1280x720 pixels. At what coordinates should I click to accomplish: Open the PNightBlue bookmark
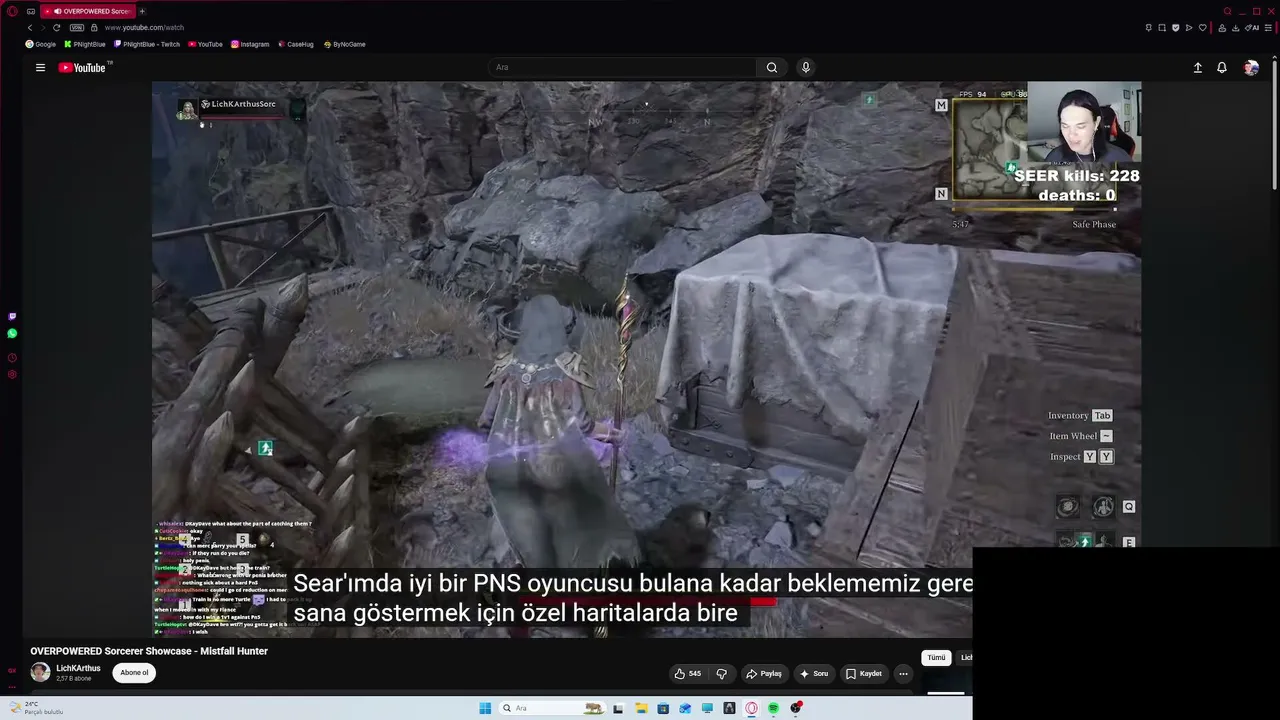coord(85,44)
